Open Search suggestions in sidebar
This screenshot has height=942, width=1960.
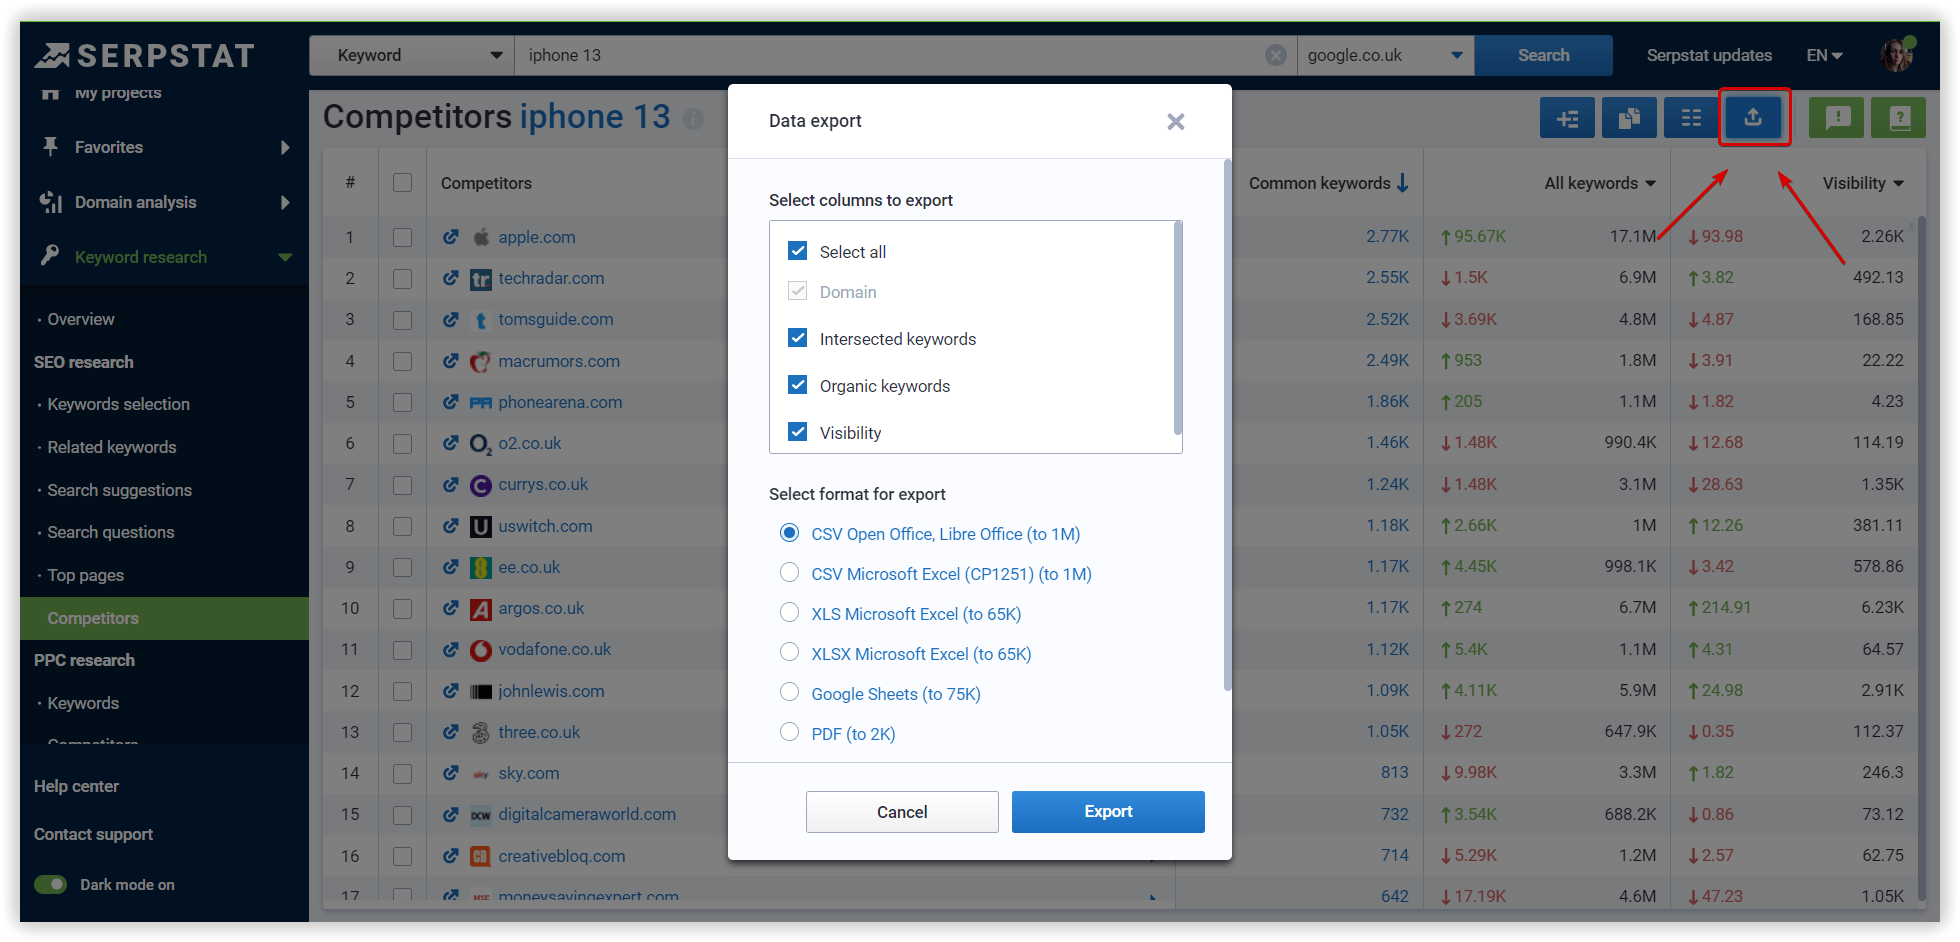pyautogui.click(x=120, y=490)
